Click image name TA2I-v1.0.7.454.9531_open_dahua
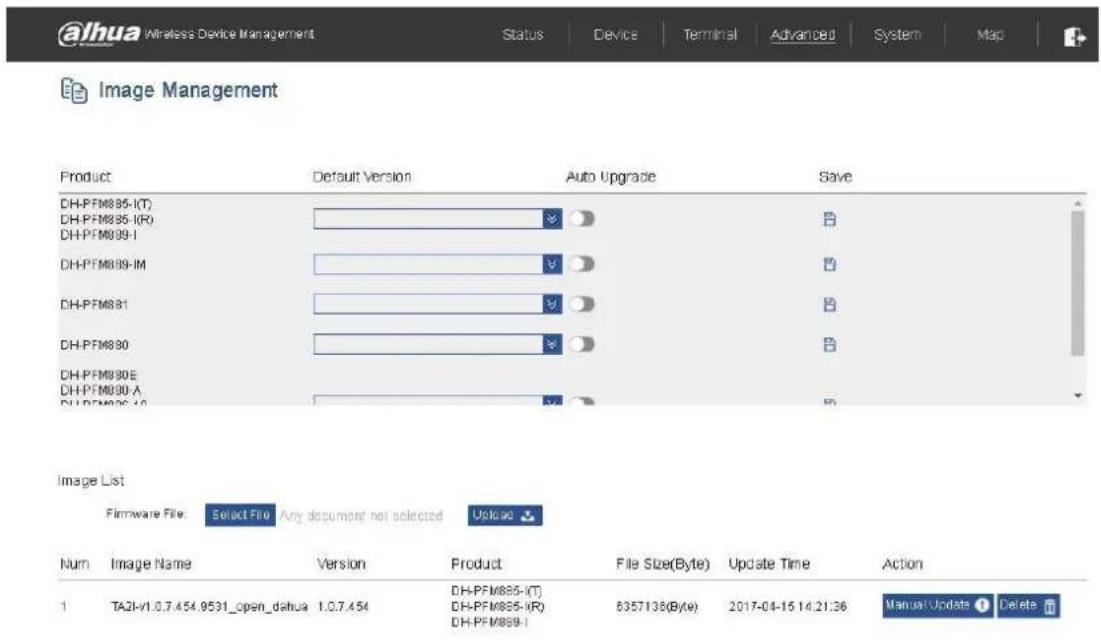The image size is (1101, 640). pos(209,606)
